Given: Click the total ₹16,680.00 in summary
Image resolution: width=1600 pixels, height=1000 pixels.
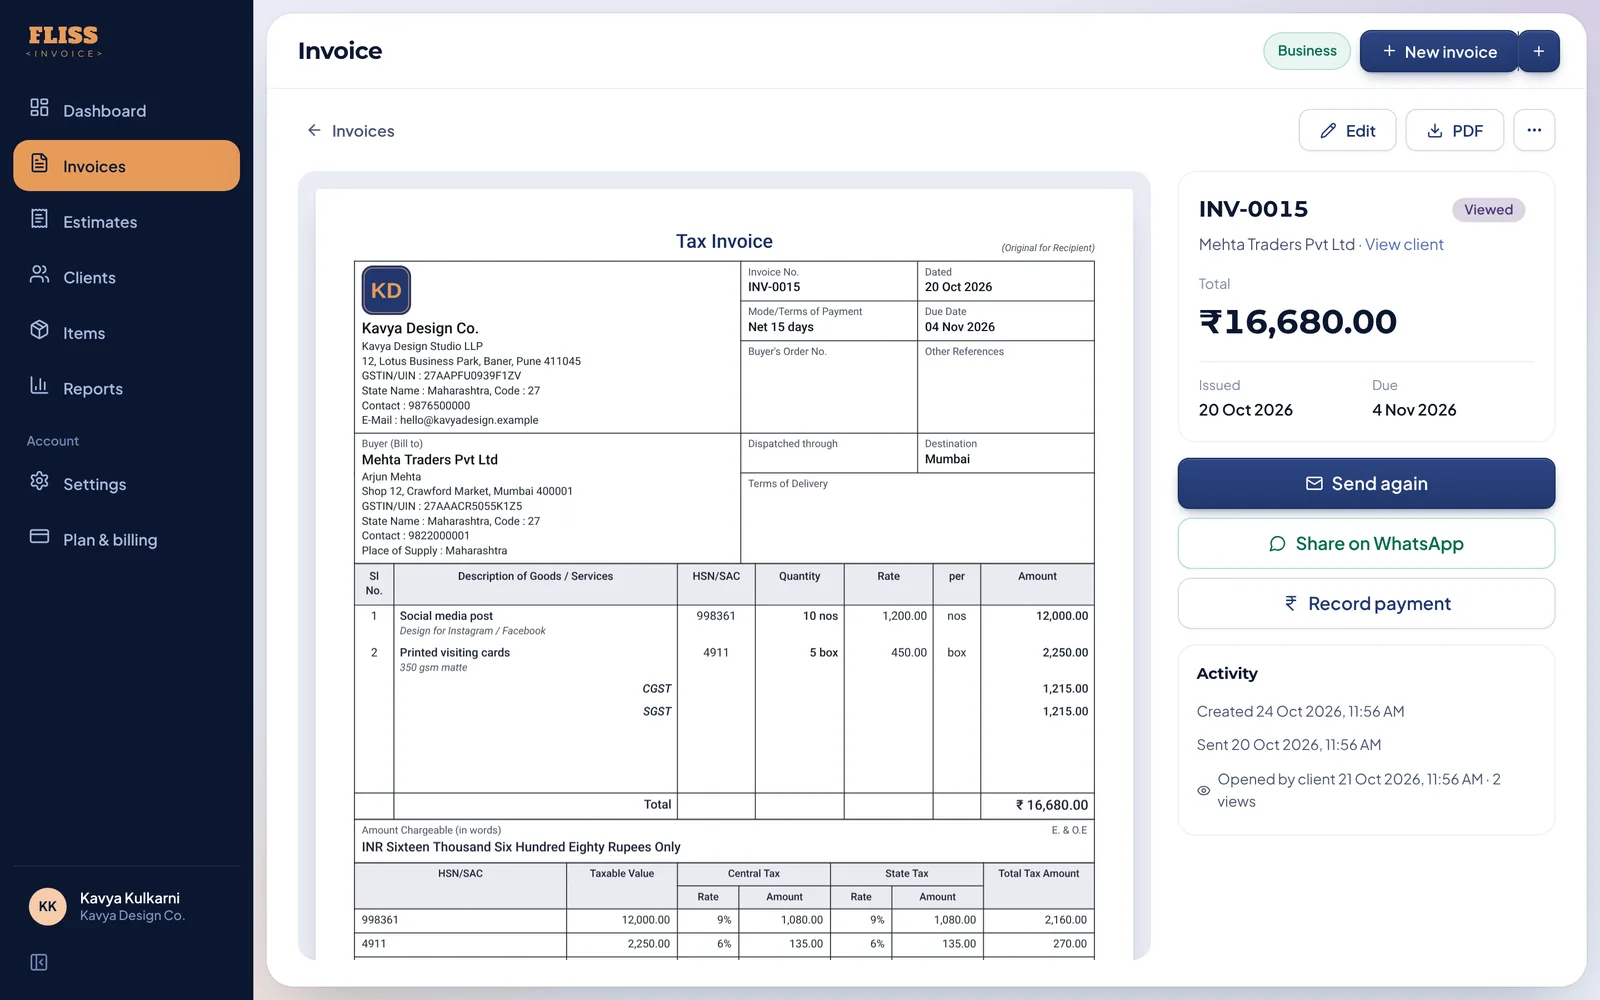Looking at the screenshot, I should tap(1298, 322).
